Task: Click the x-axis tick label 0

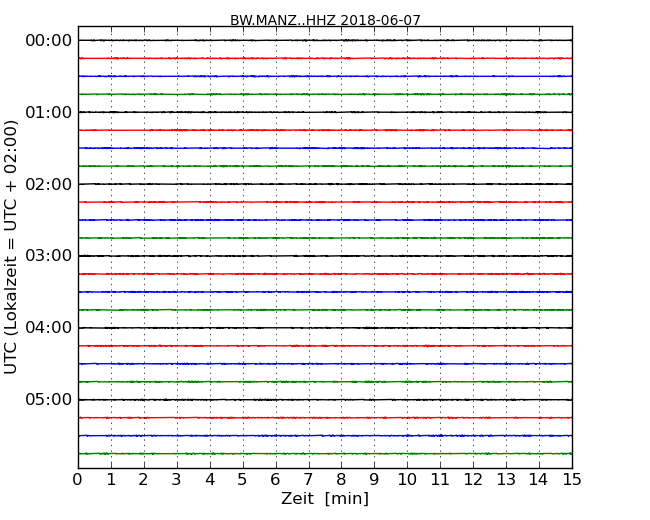Action: point(78,480)
